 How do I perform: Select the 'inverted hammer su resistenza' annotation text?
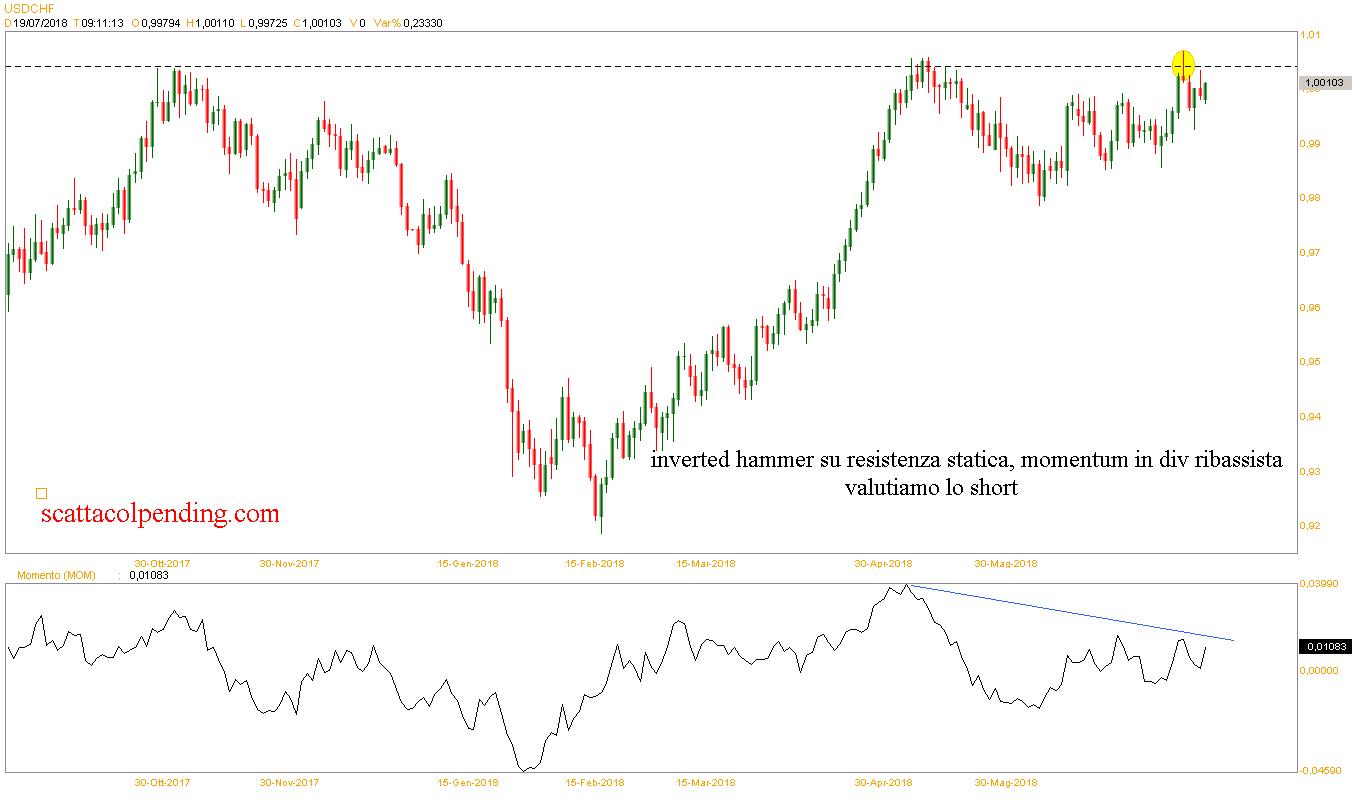tap(966, 461)
